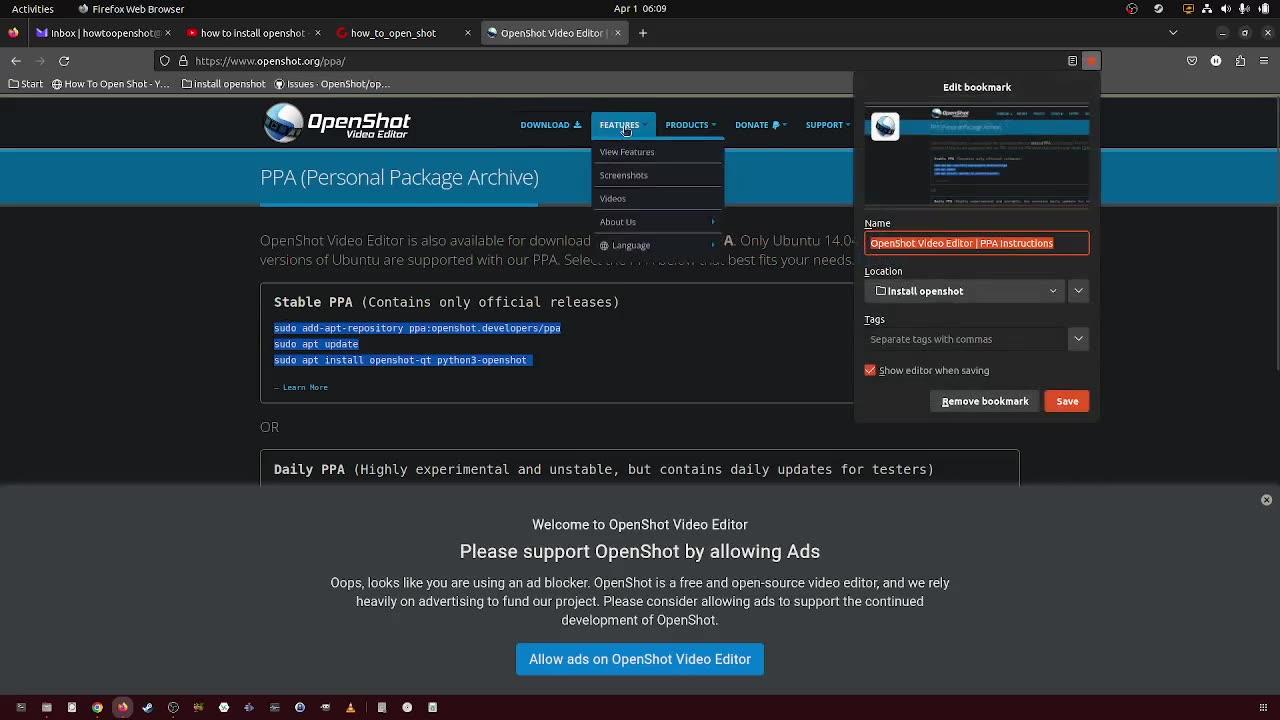Screen dimensions: 1280x720
Task: Launch VLC from the taskbar
Action: [350, 707]
